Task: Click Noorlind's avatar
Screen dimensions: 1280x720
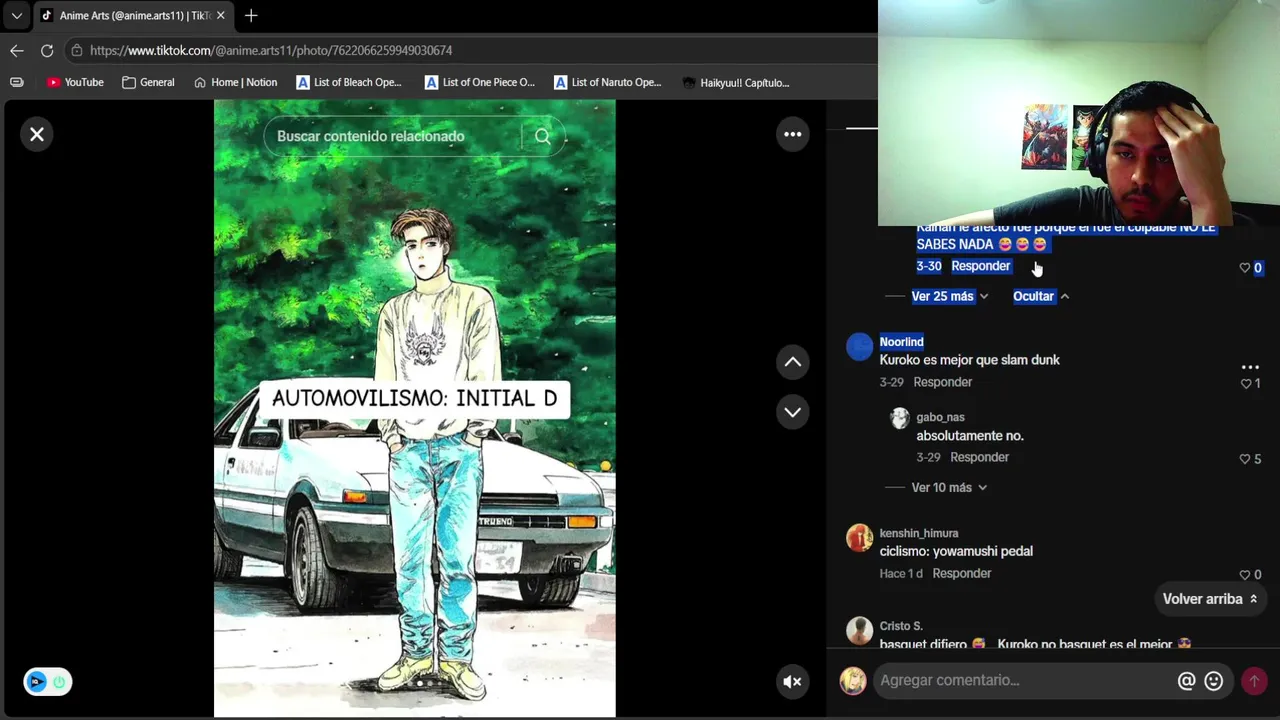Action: coord(859,346)
